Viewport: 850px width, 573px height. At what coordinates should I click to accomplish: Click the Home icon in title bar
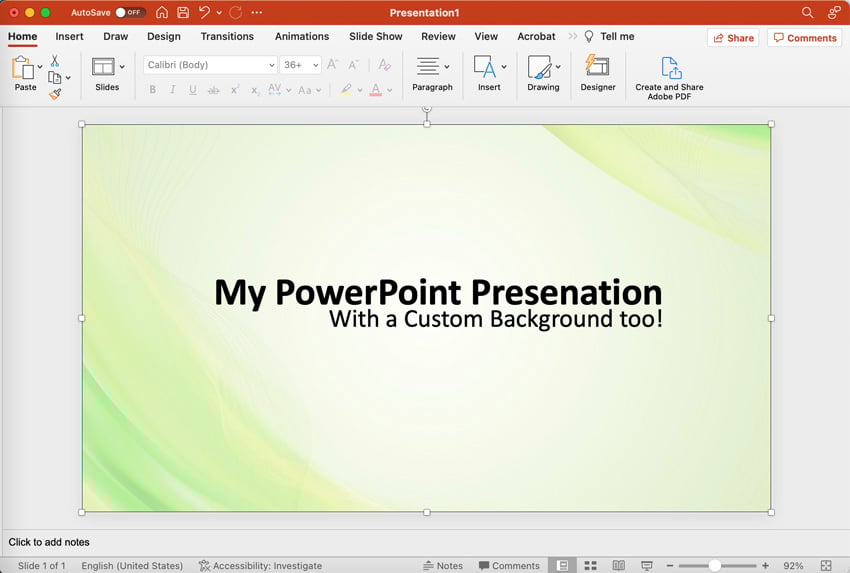(162, 13)
